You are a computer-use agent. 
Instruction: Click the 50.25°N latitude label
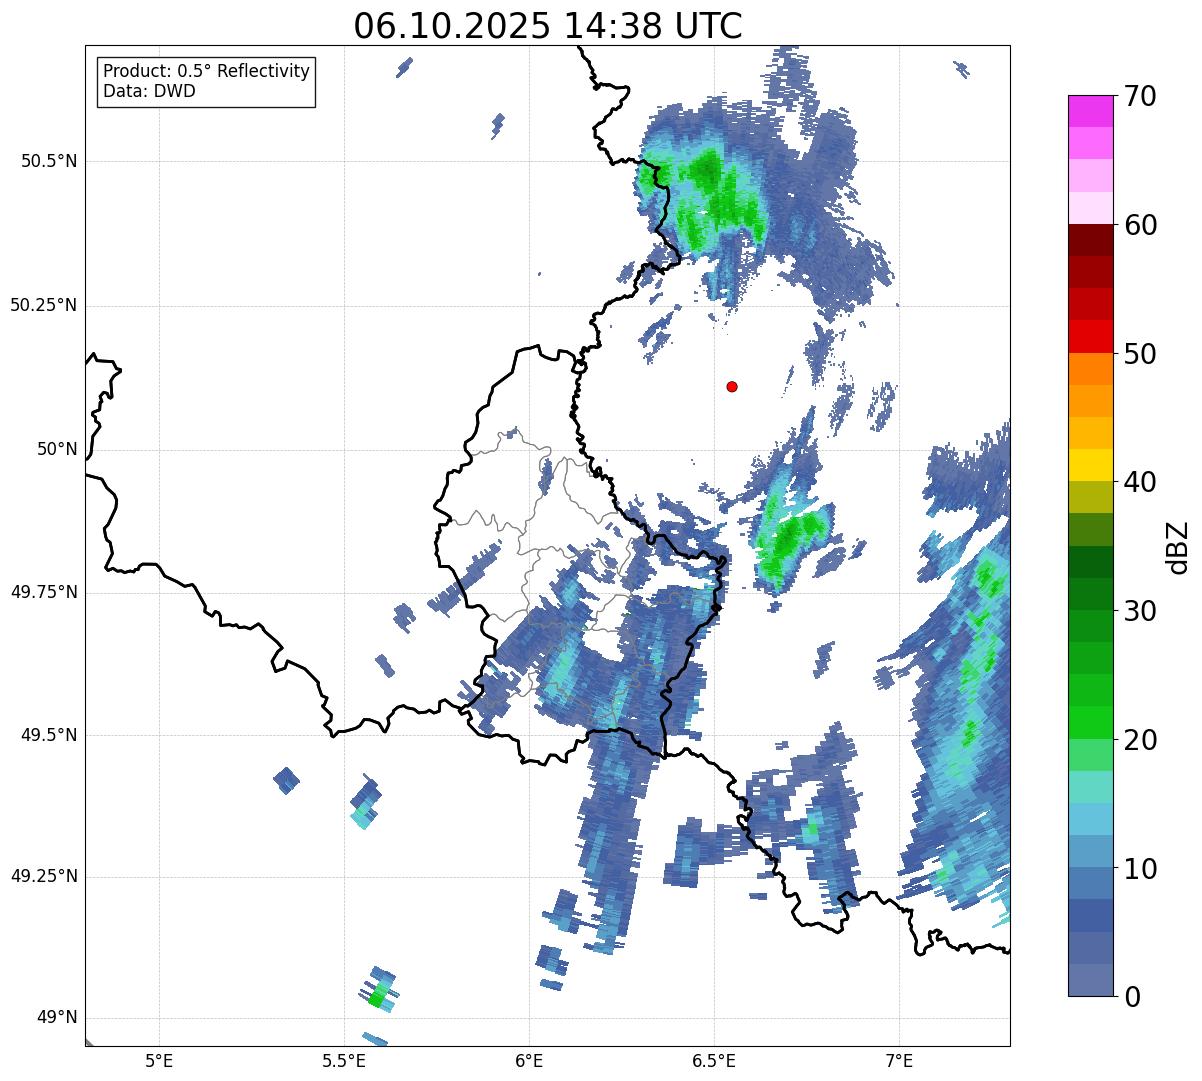[43, 305]
